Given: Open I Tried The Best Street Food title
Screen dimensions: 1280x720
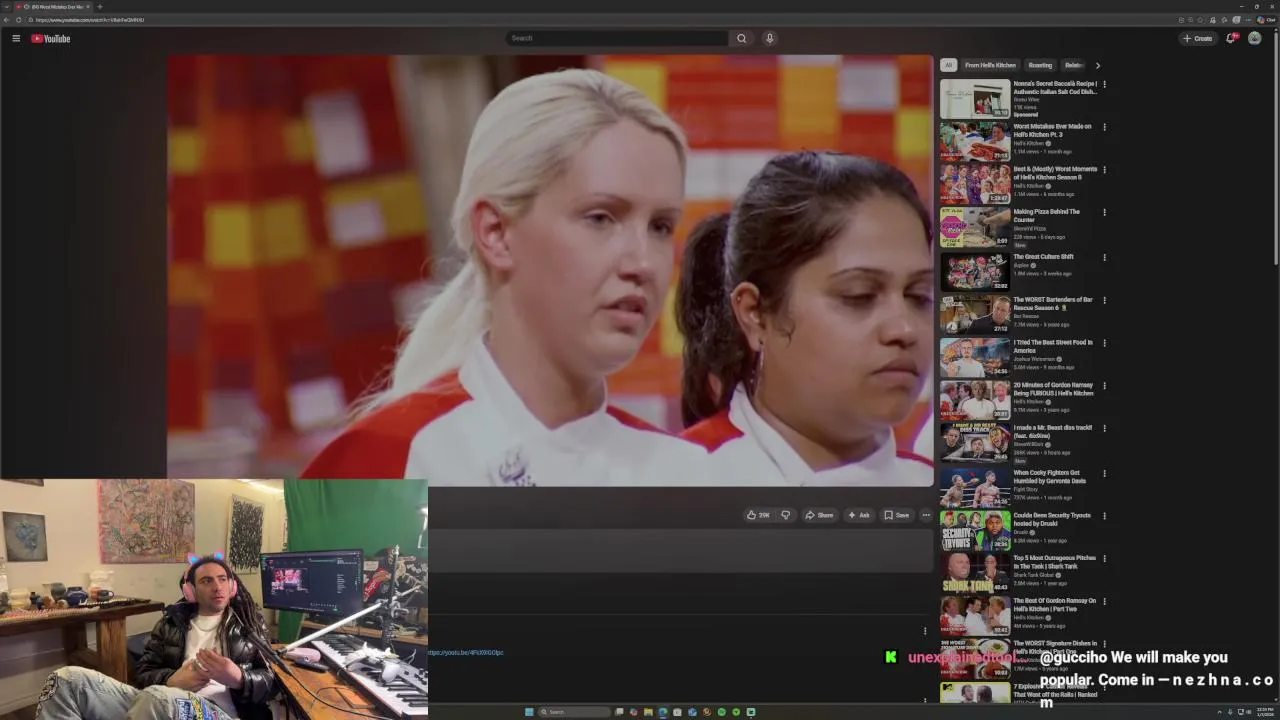Looking at the screenshot, I should [1053, 346].
